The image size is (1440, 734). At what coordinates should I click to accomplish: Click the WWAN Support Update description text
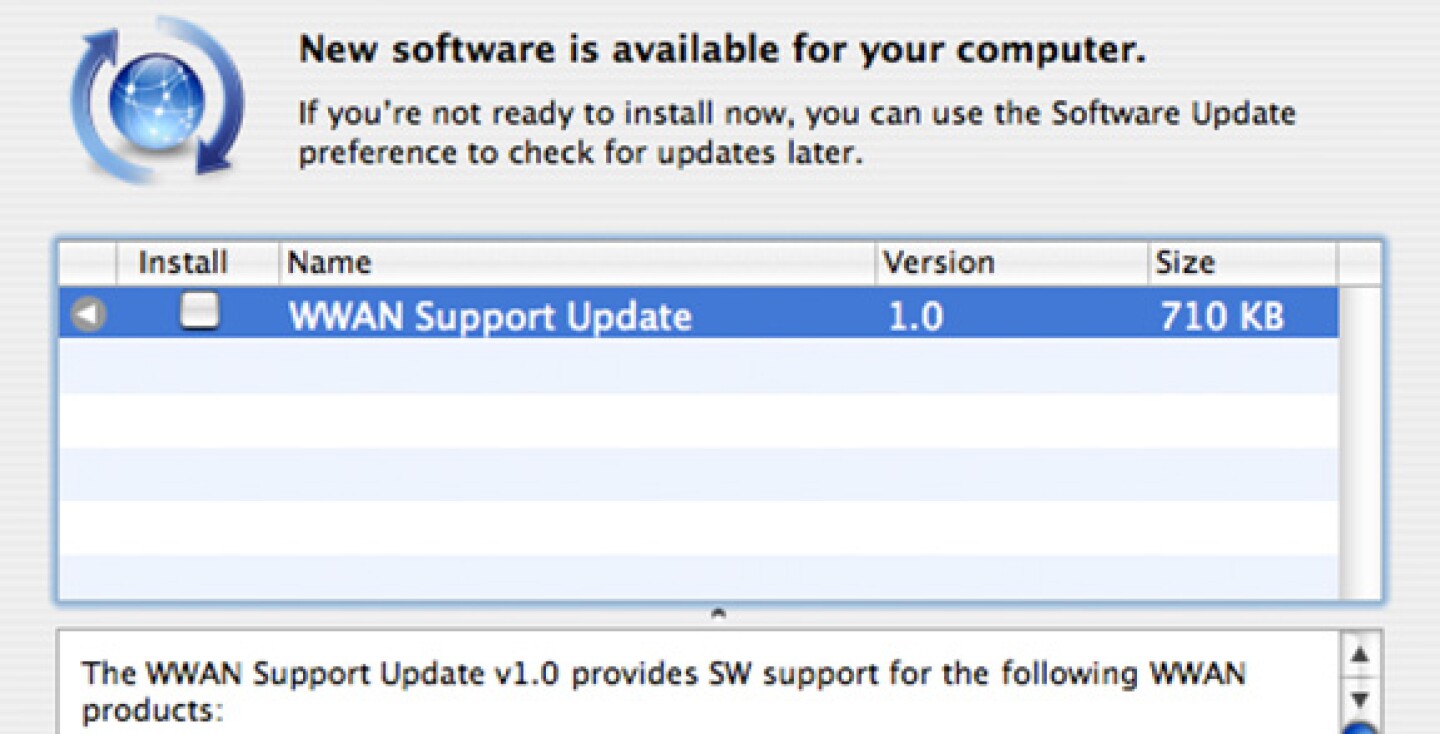pos(663,692)
